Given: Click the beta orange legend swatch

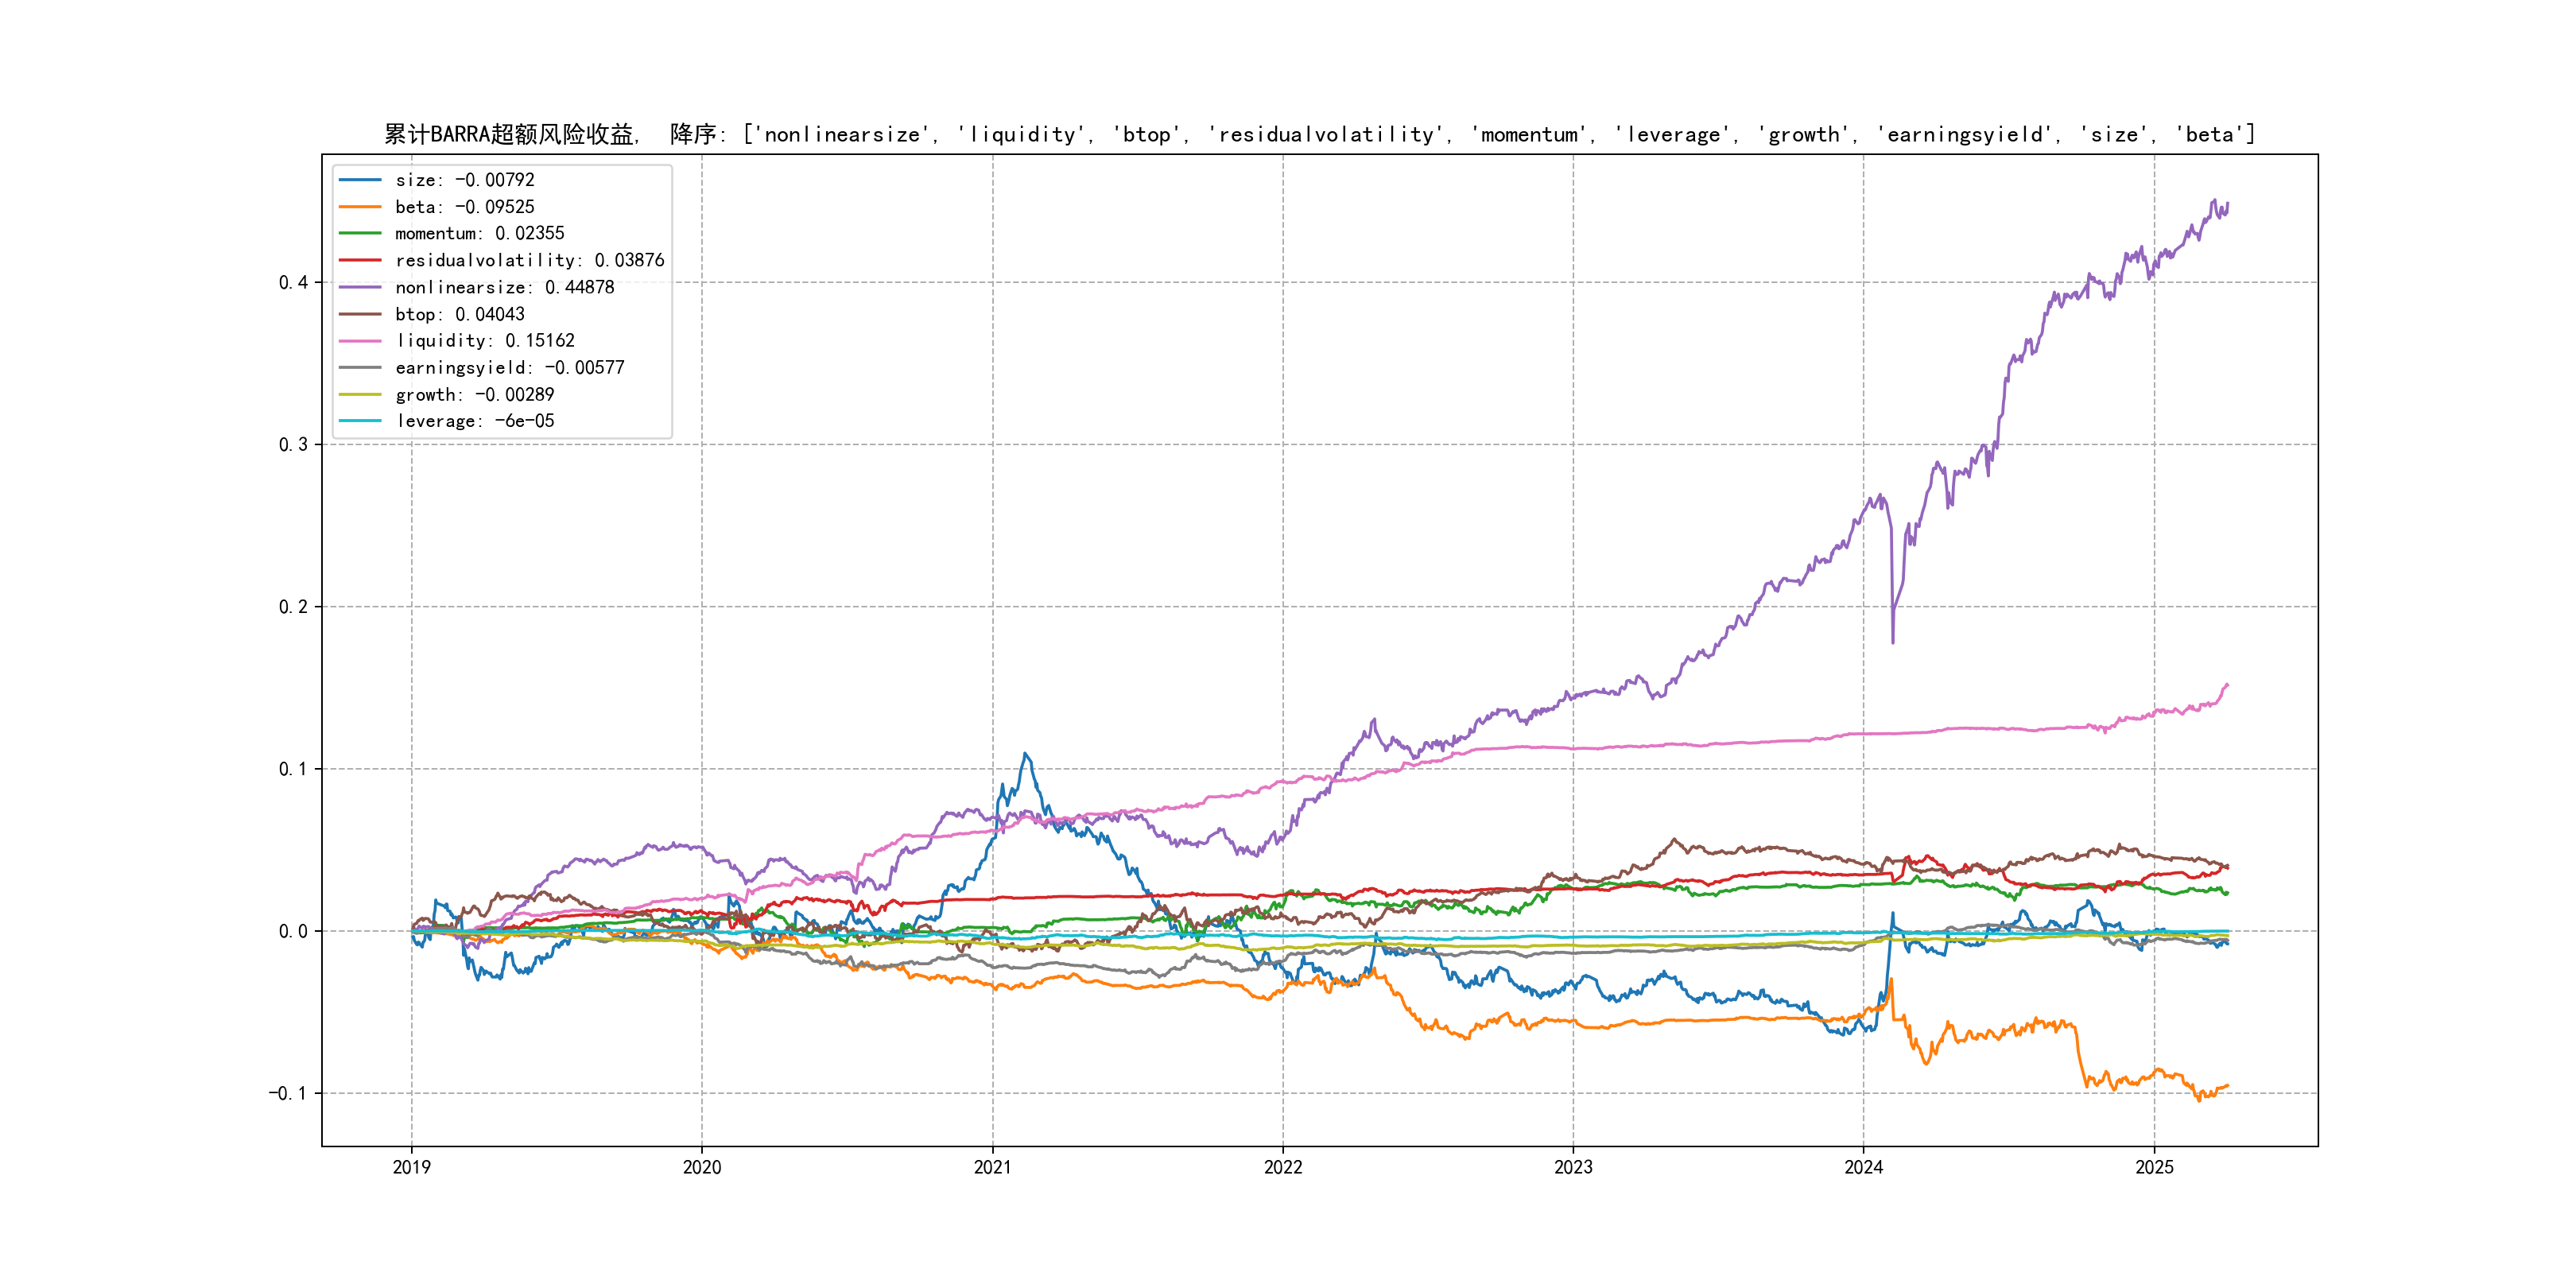Looking at the screenshot, I should coord(360,207).
